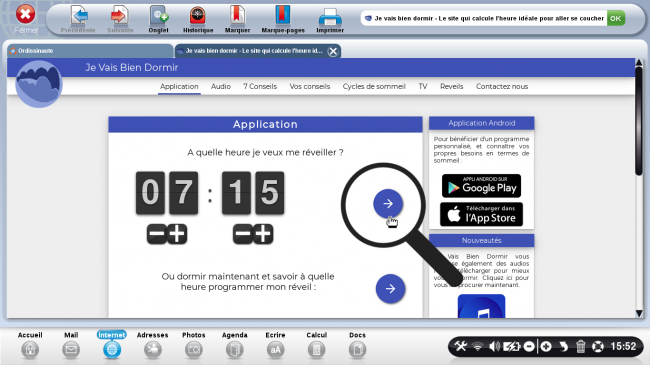Zoom in with the plus circle icon
The width and height of the screenshot is (650, 365).
tap(546, 346)
